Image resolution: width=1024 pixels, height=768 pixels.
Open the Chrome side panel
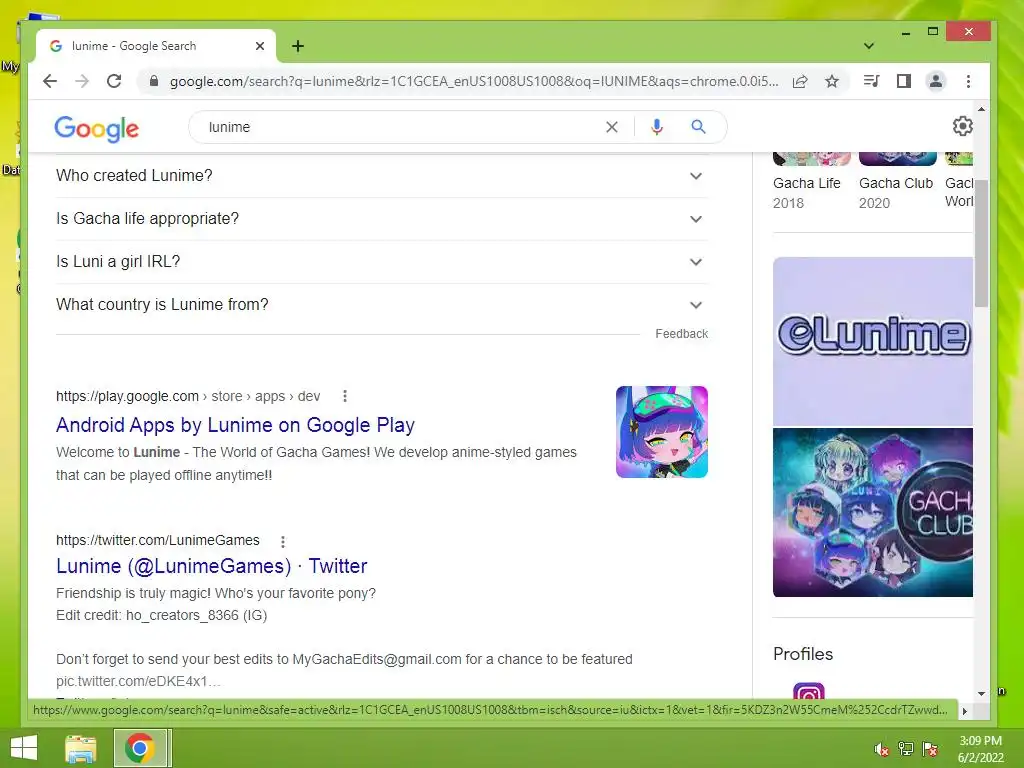pyautogui.click(x=904, y=81)
